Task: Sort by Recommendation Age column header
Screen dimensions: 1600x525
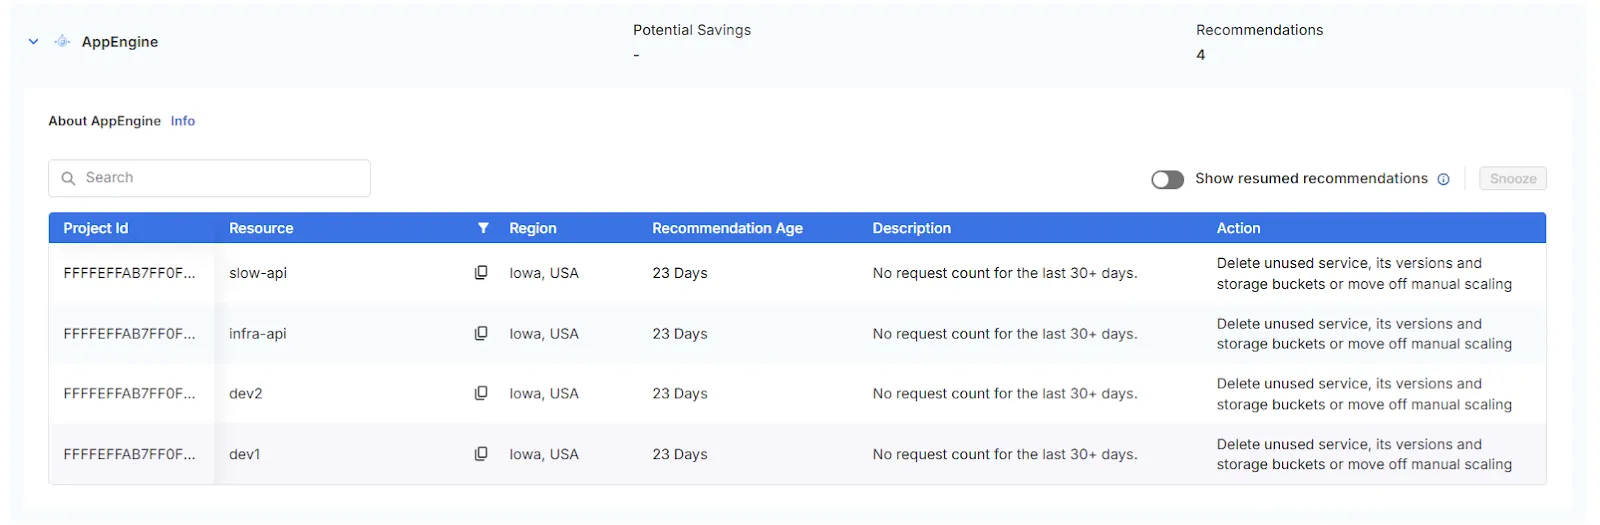Action: (x=727, y=228)
